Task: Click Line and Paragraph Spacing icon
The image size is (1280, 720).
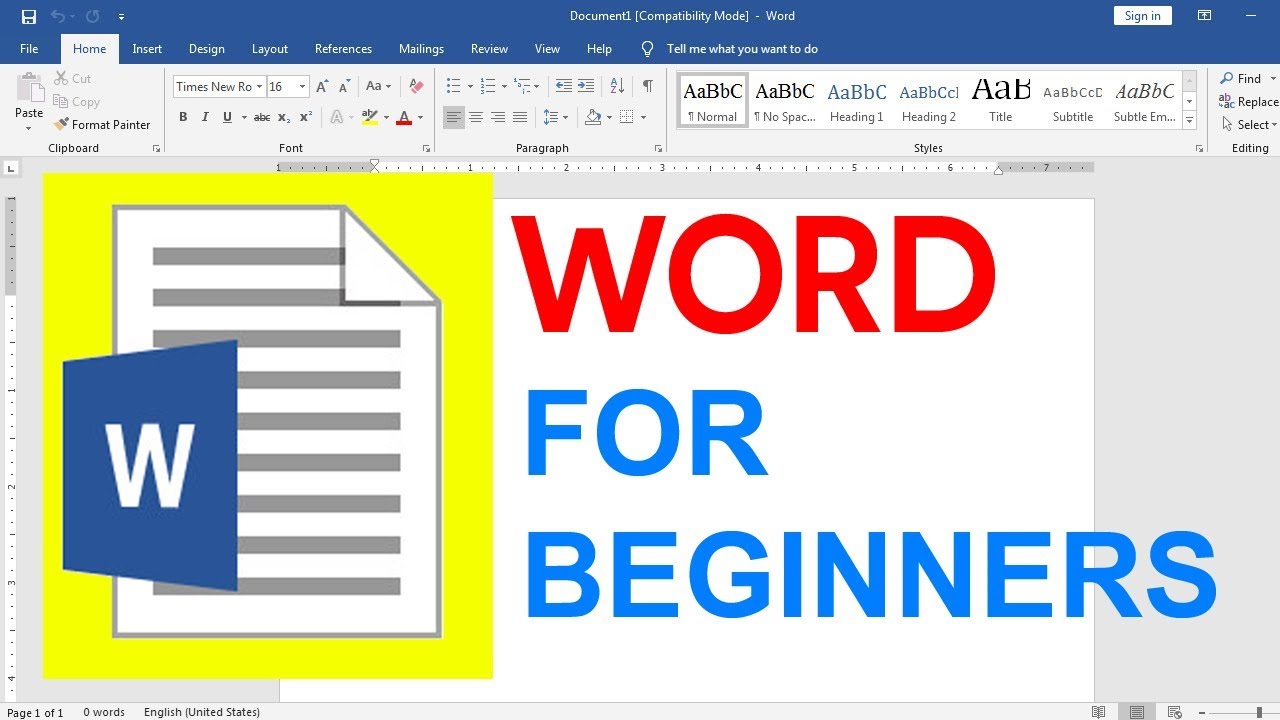Action: click(550, 117)
